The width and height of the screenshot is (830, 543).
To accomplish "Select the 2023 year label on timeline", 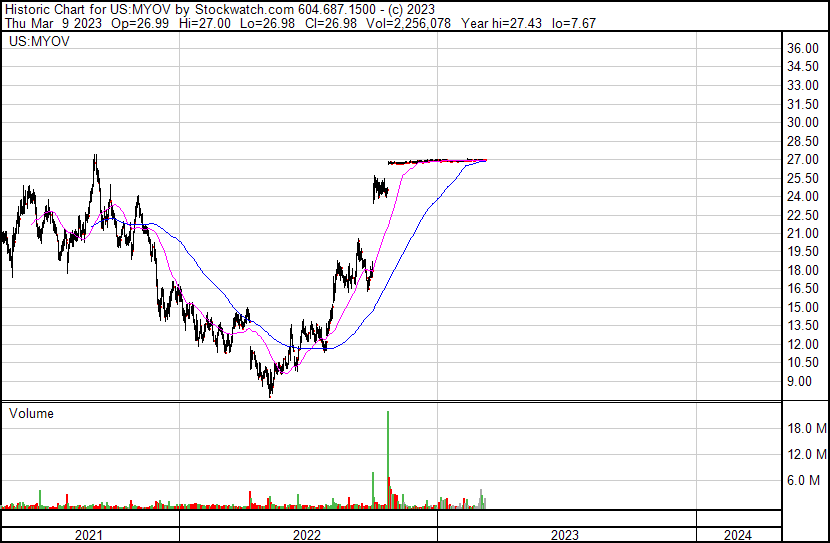I will coord(565,535).
